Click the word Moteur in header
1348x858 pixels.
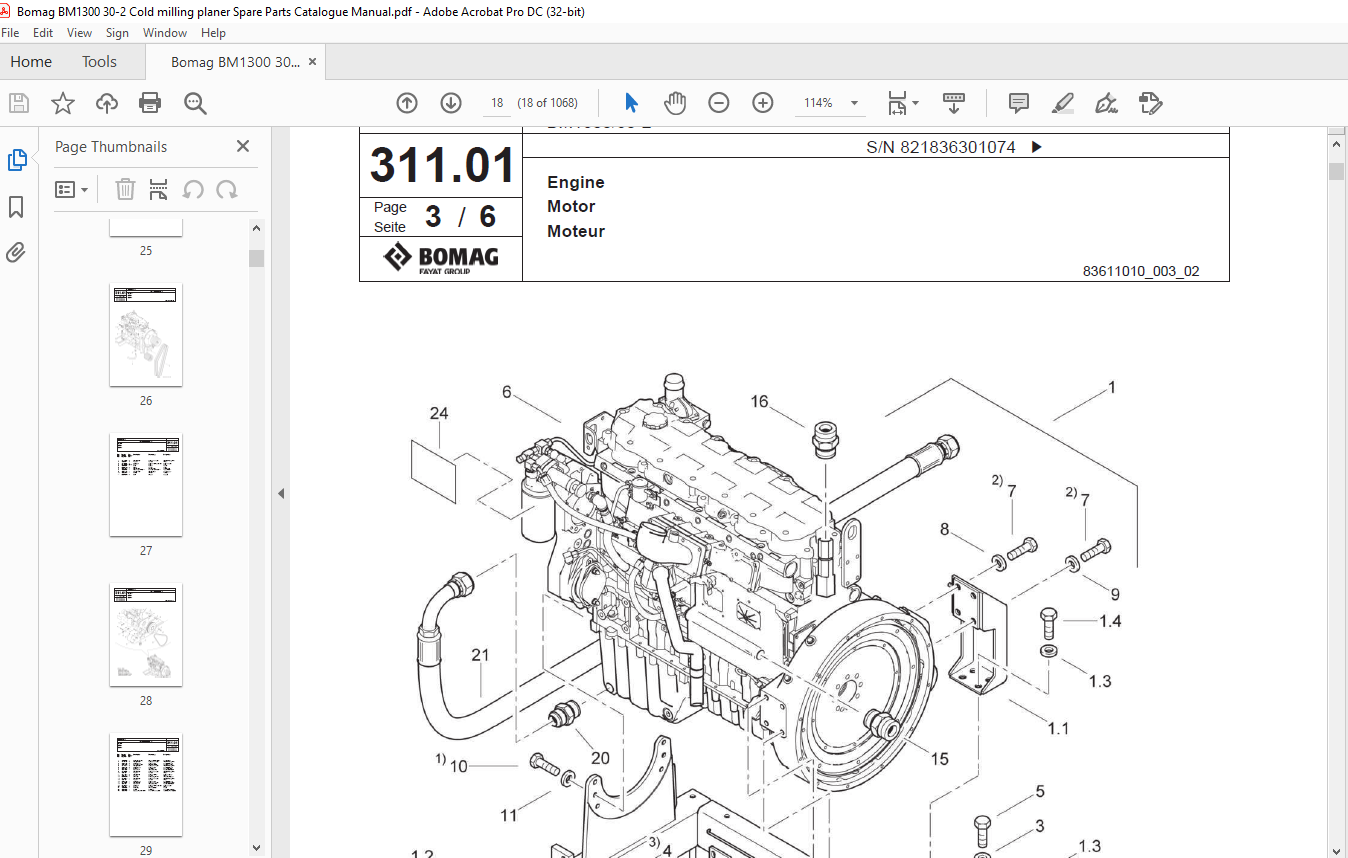click(x=576, y=231)
